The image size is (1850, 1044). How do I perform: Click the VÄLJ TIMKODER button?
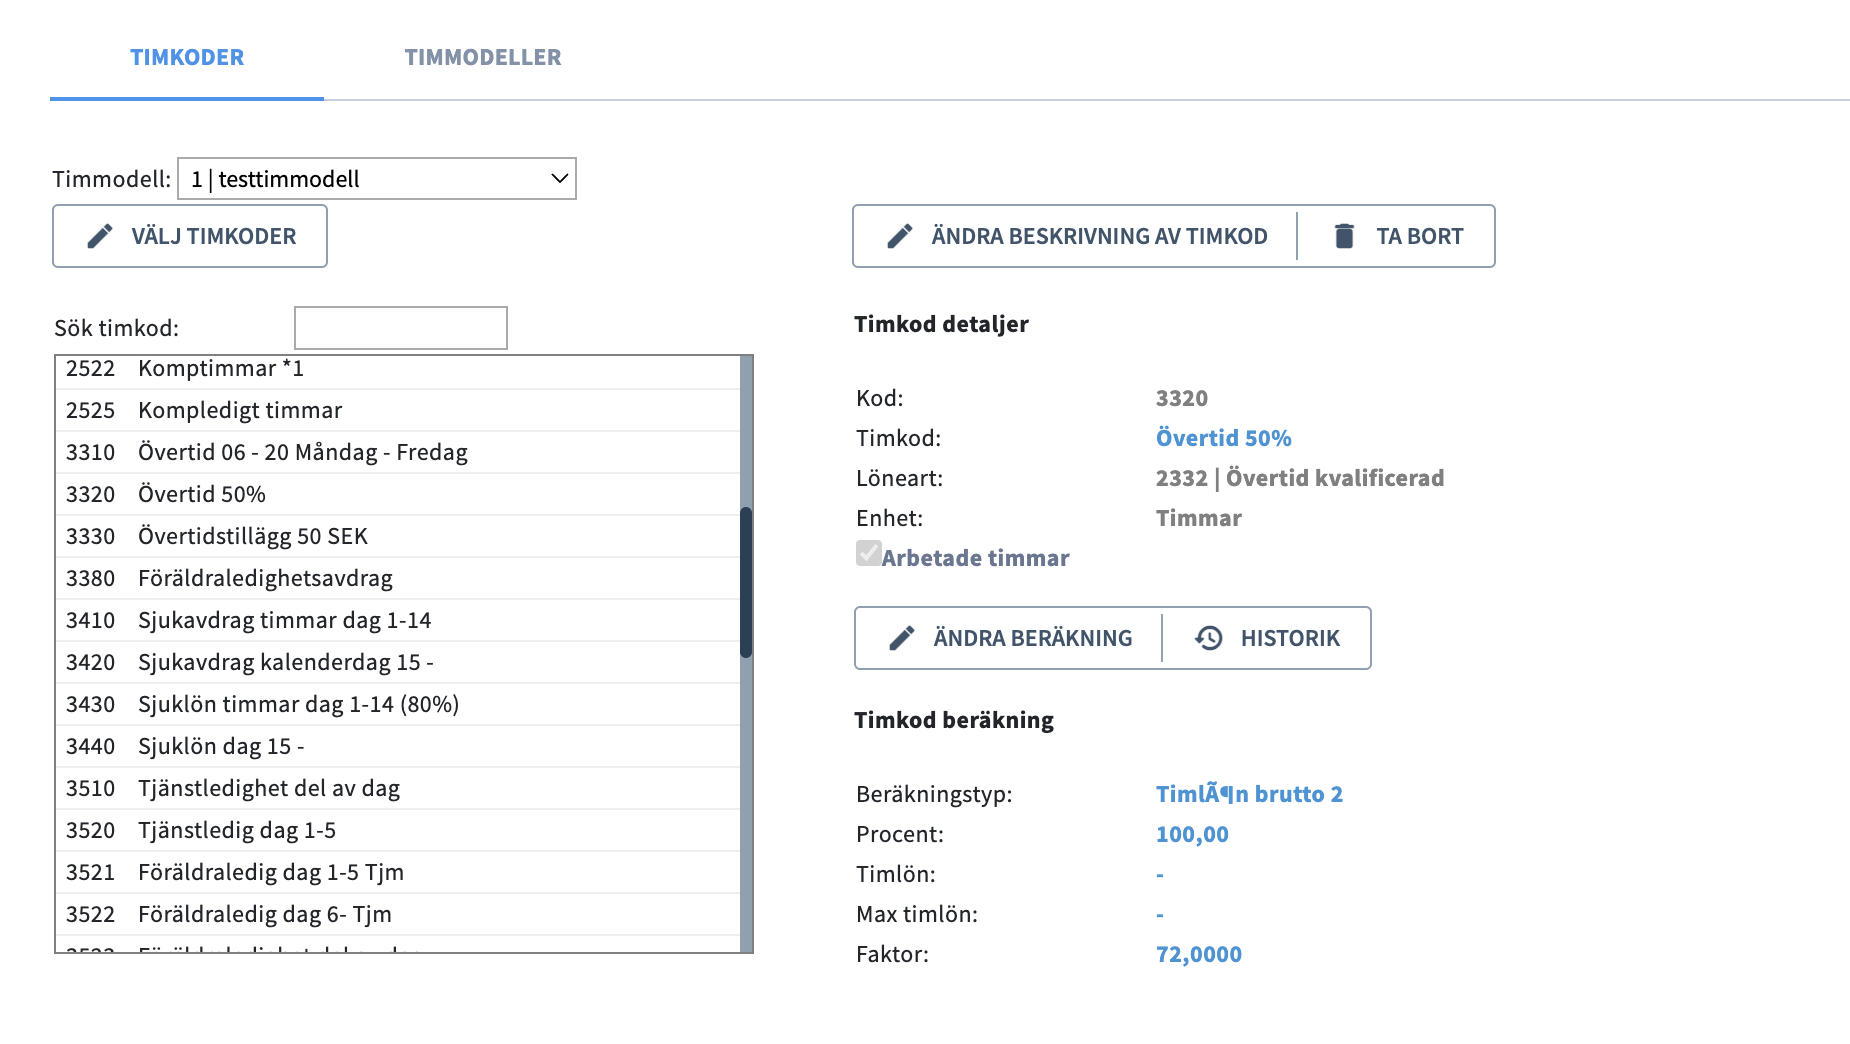pyautogui.click(x=190, y=236)
